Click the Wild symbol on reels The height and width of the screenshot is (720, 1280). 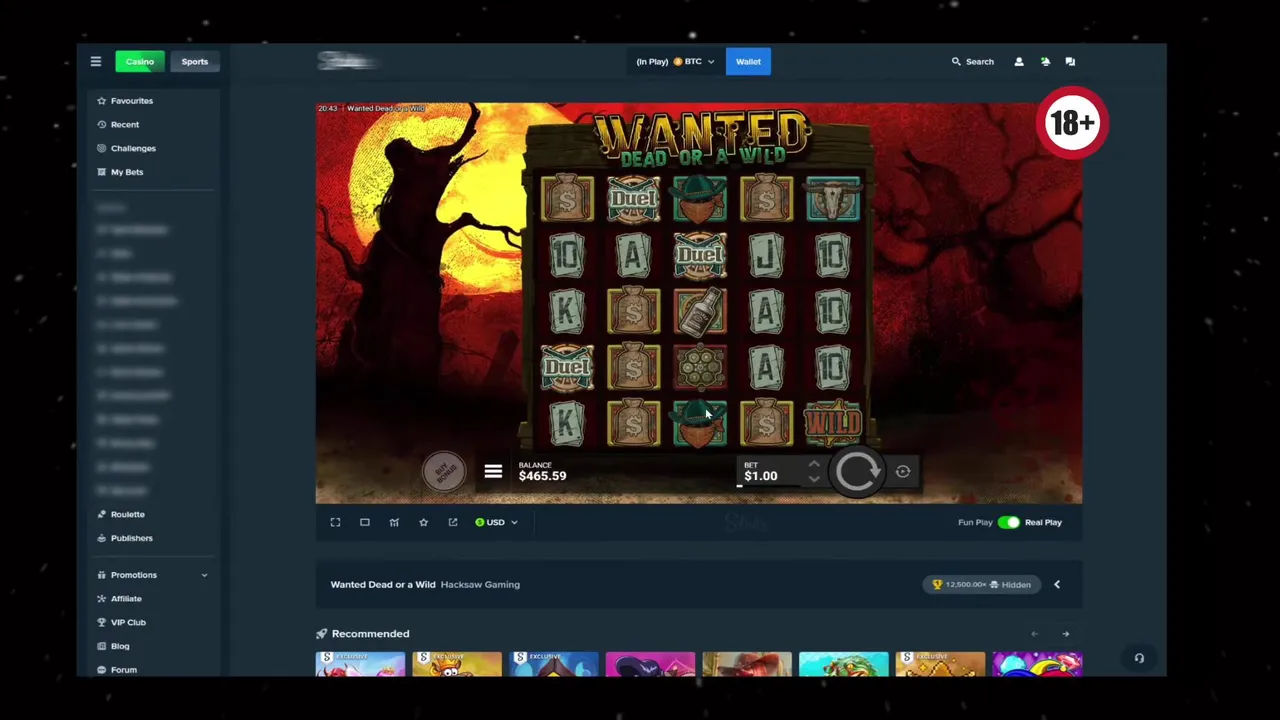point(833,422)
